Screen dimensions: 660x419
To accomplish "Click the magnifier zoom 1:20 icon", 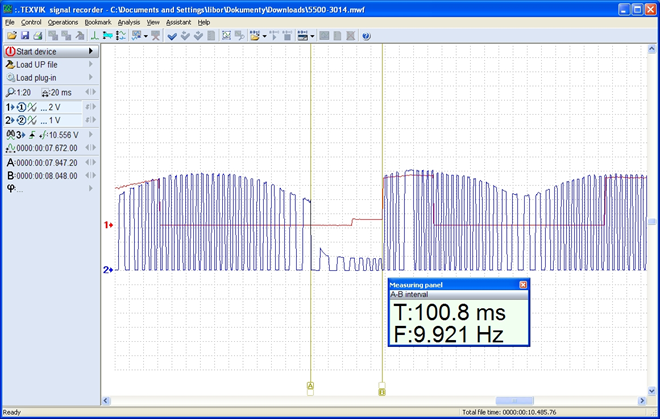I will click(x=11, y=92).
